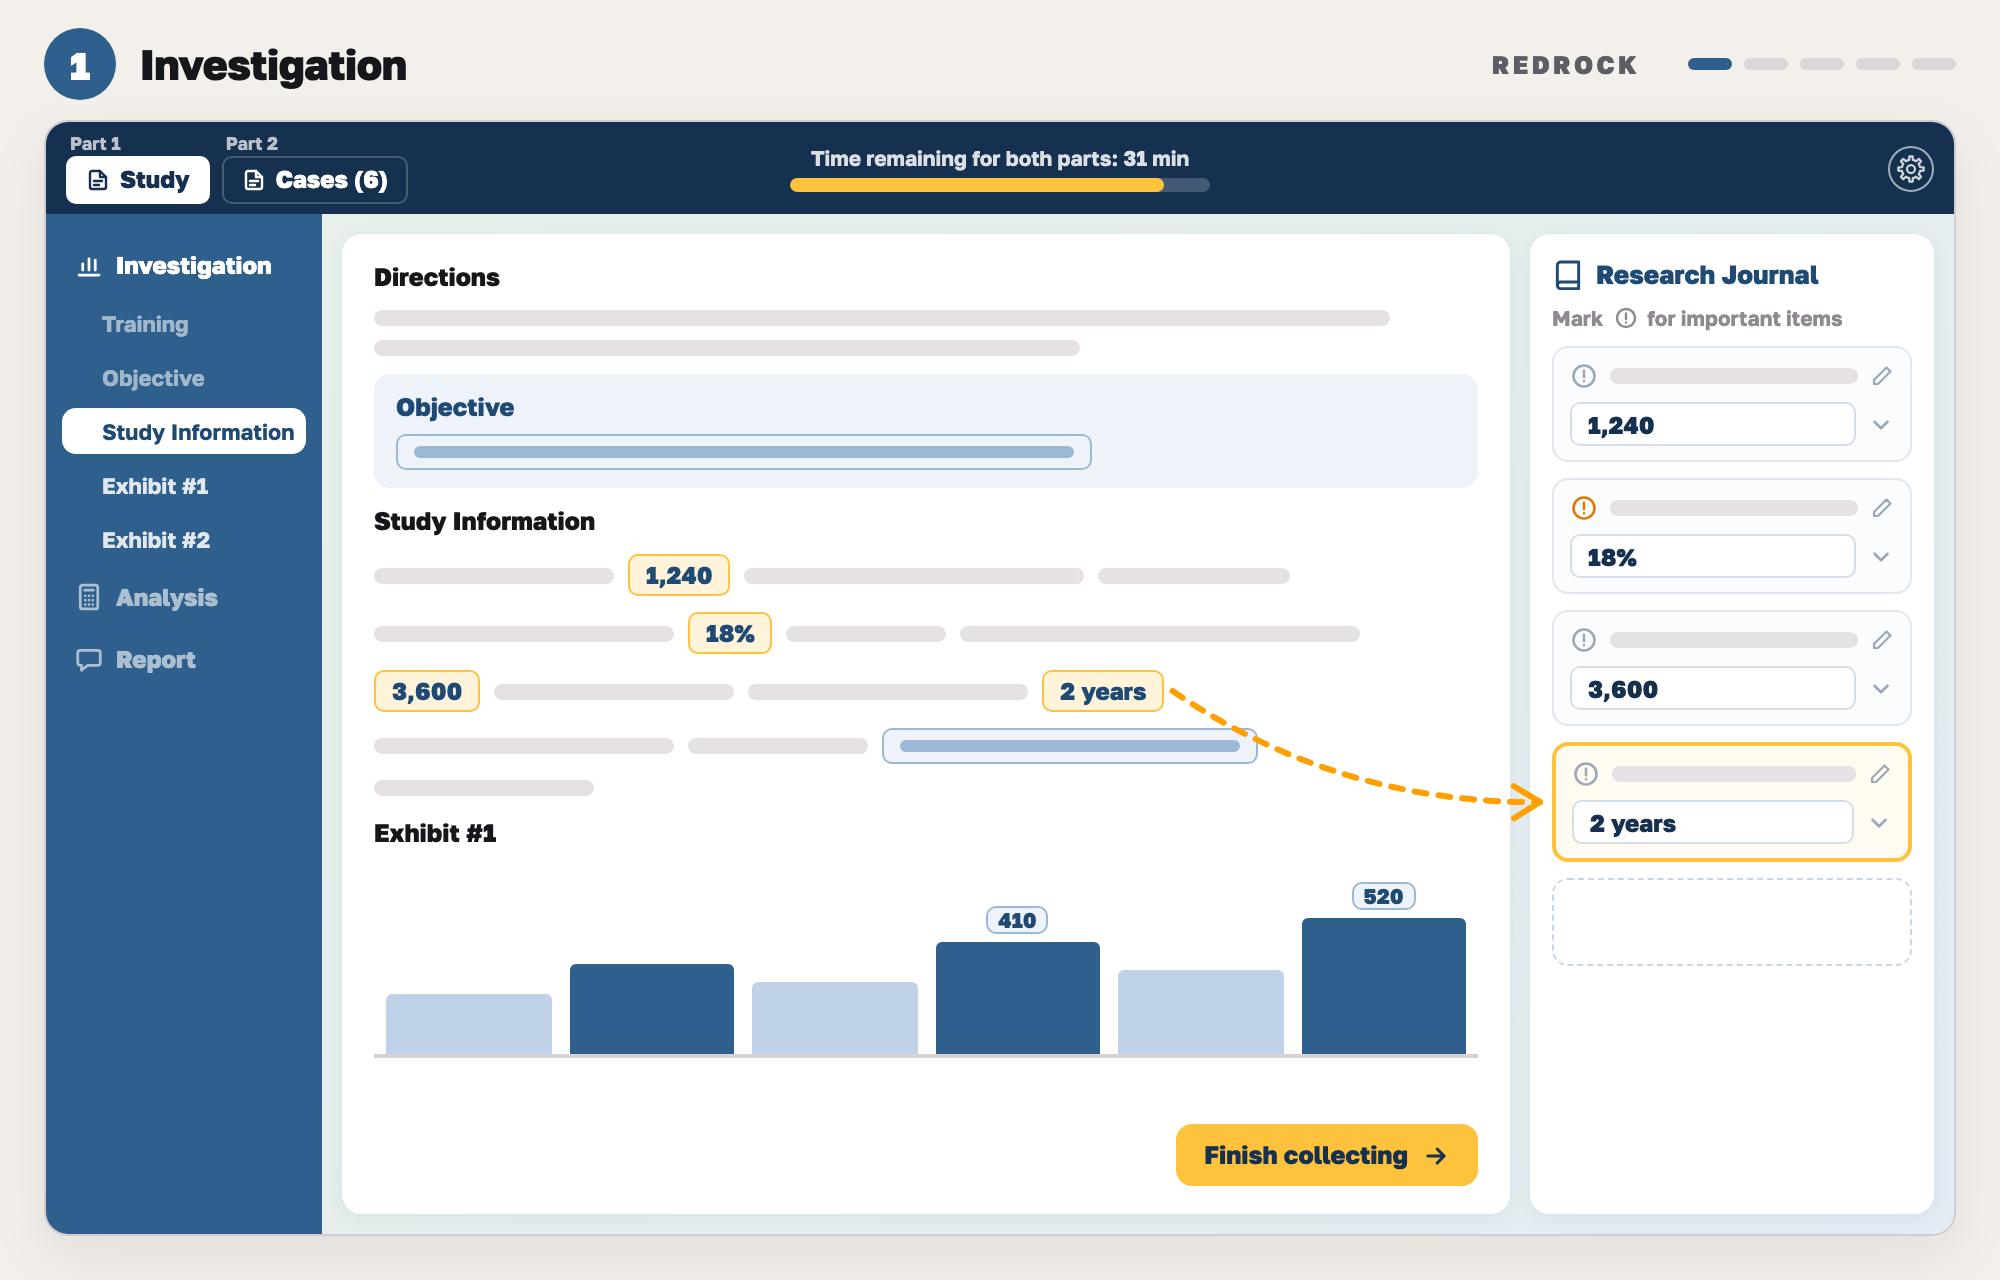Select the 410 bar label in exhibit
This screenshot has height=1280, width=2000.
1017,920
